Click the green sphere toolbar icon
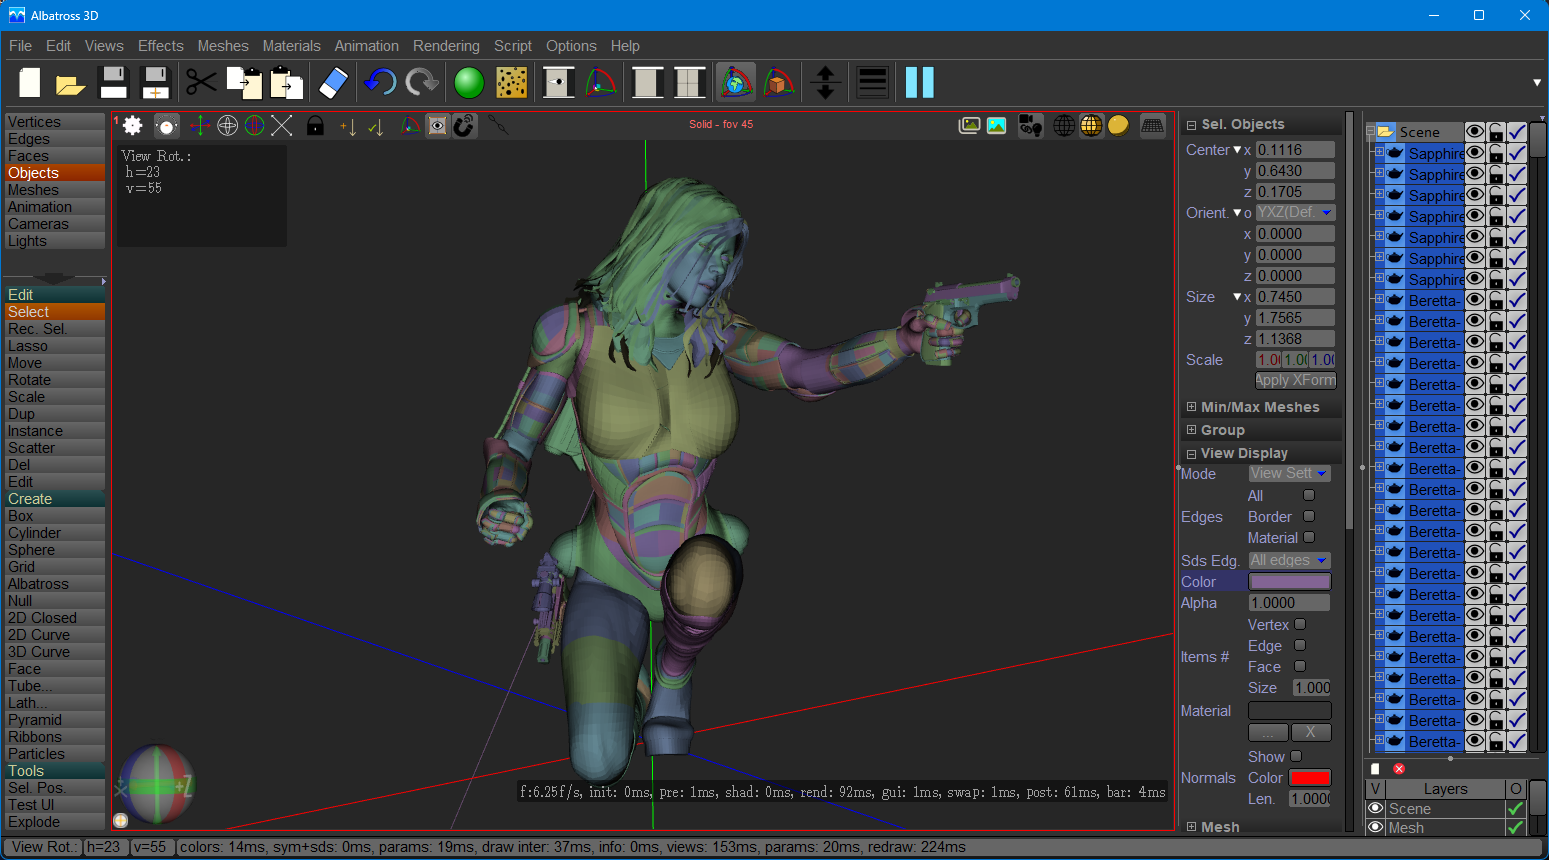 pyautogui.click(x=469, y=83)
